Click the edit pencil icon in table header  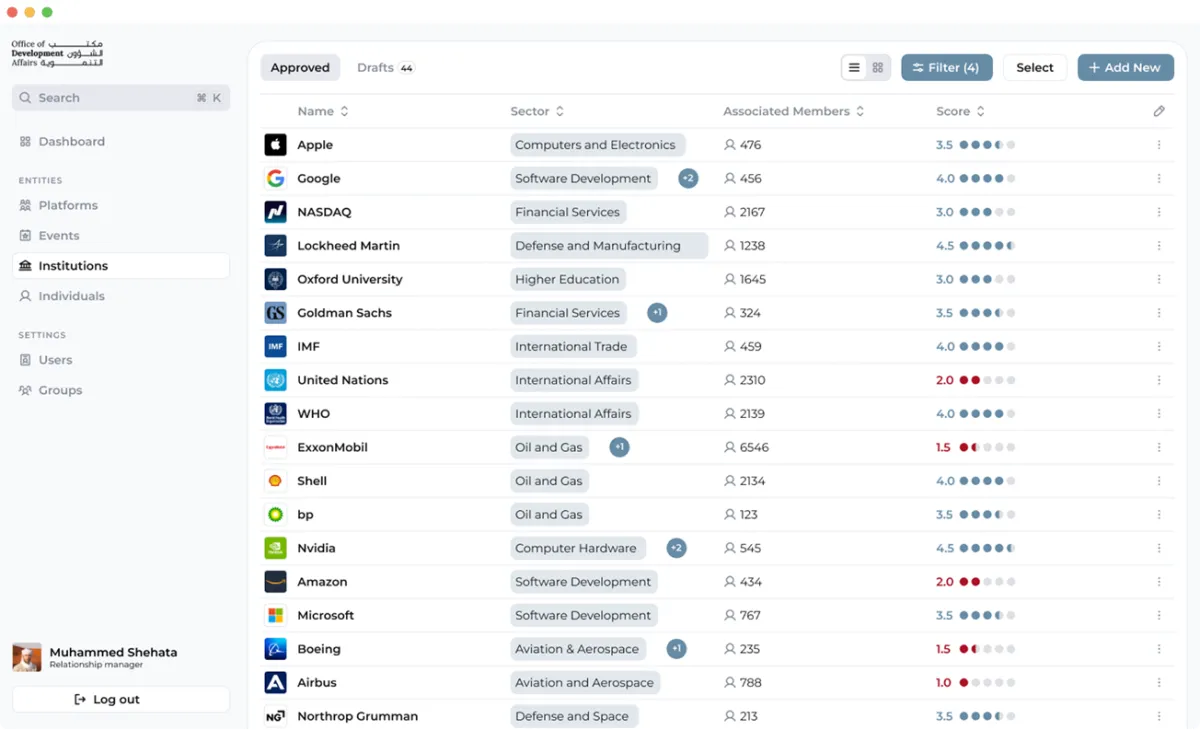[1159, 111]
